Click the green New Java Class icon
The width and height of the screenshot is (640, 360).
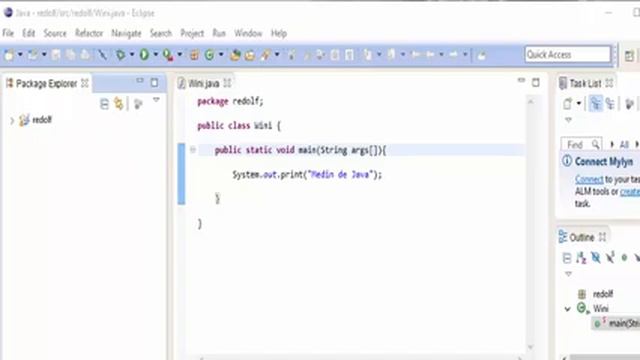209,55
